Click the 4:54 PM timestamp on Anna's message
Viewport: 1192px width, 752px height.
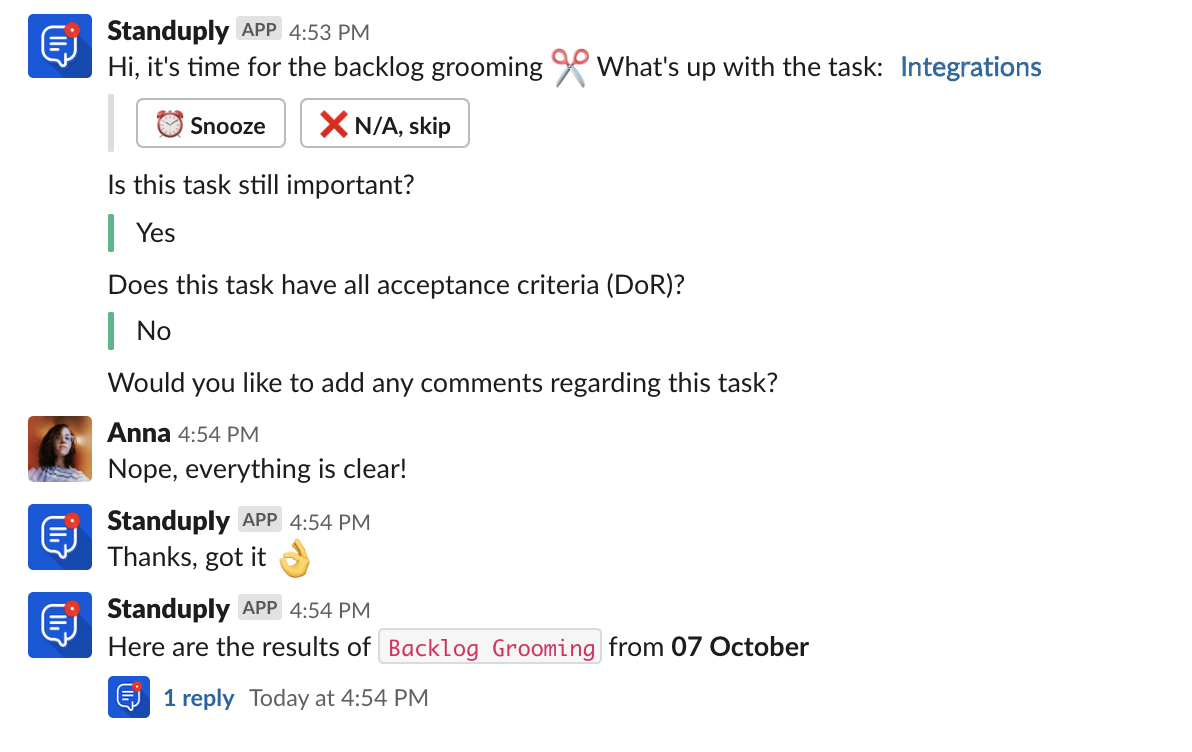coord(218,434)
